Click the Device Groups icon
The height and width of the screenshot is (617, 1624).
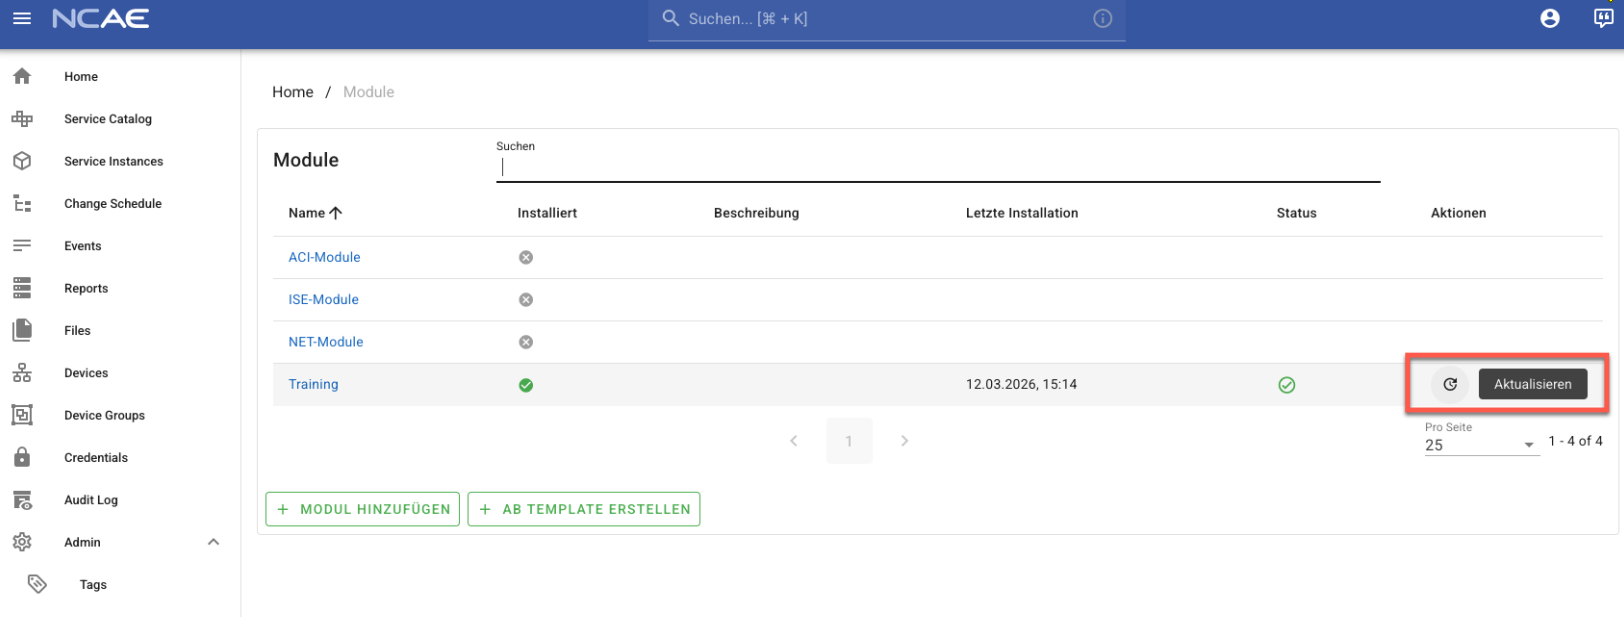click(22, 415)
